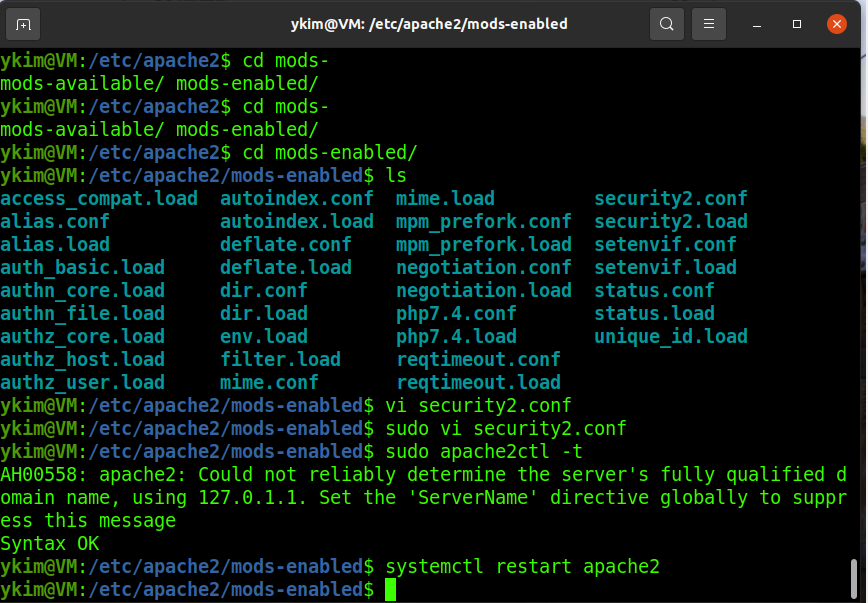Click mime.load file name
This screenshot has width=868, height=603.
coord(445,199)
